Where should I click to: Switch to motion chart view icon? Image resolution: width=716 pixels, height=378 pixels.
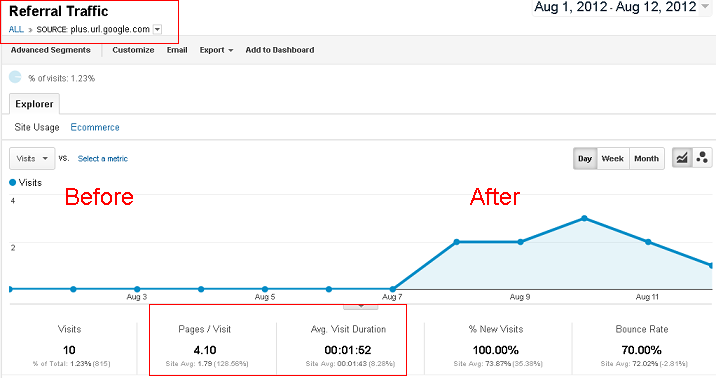(702, 158)
